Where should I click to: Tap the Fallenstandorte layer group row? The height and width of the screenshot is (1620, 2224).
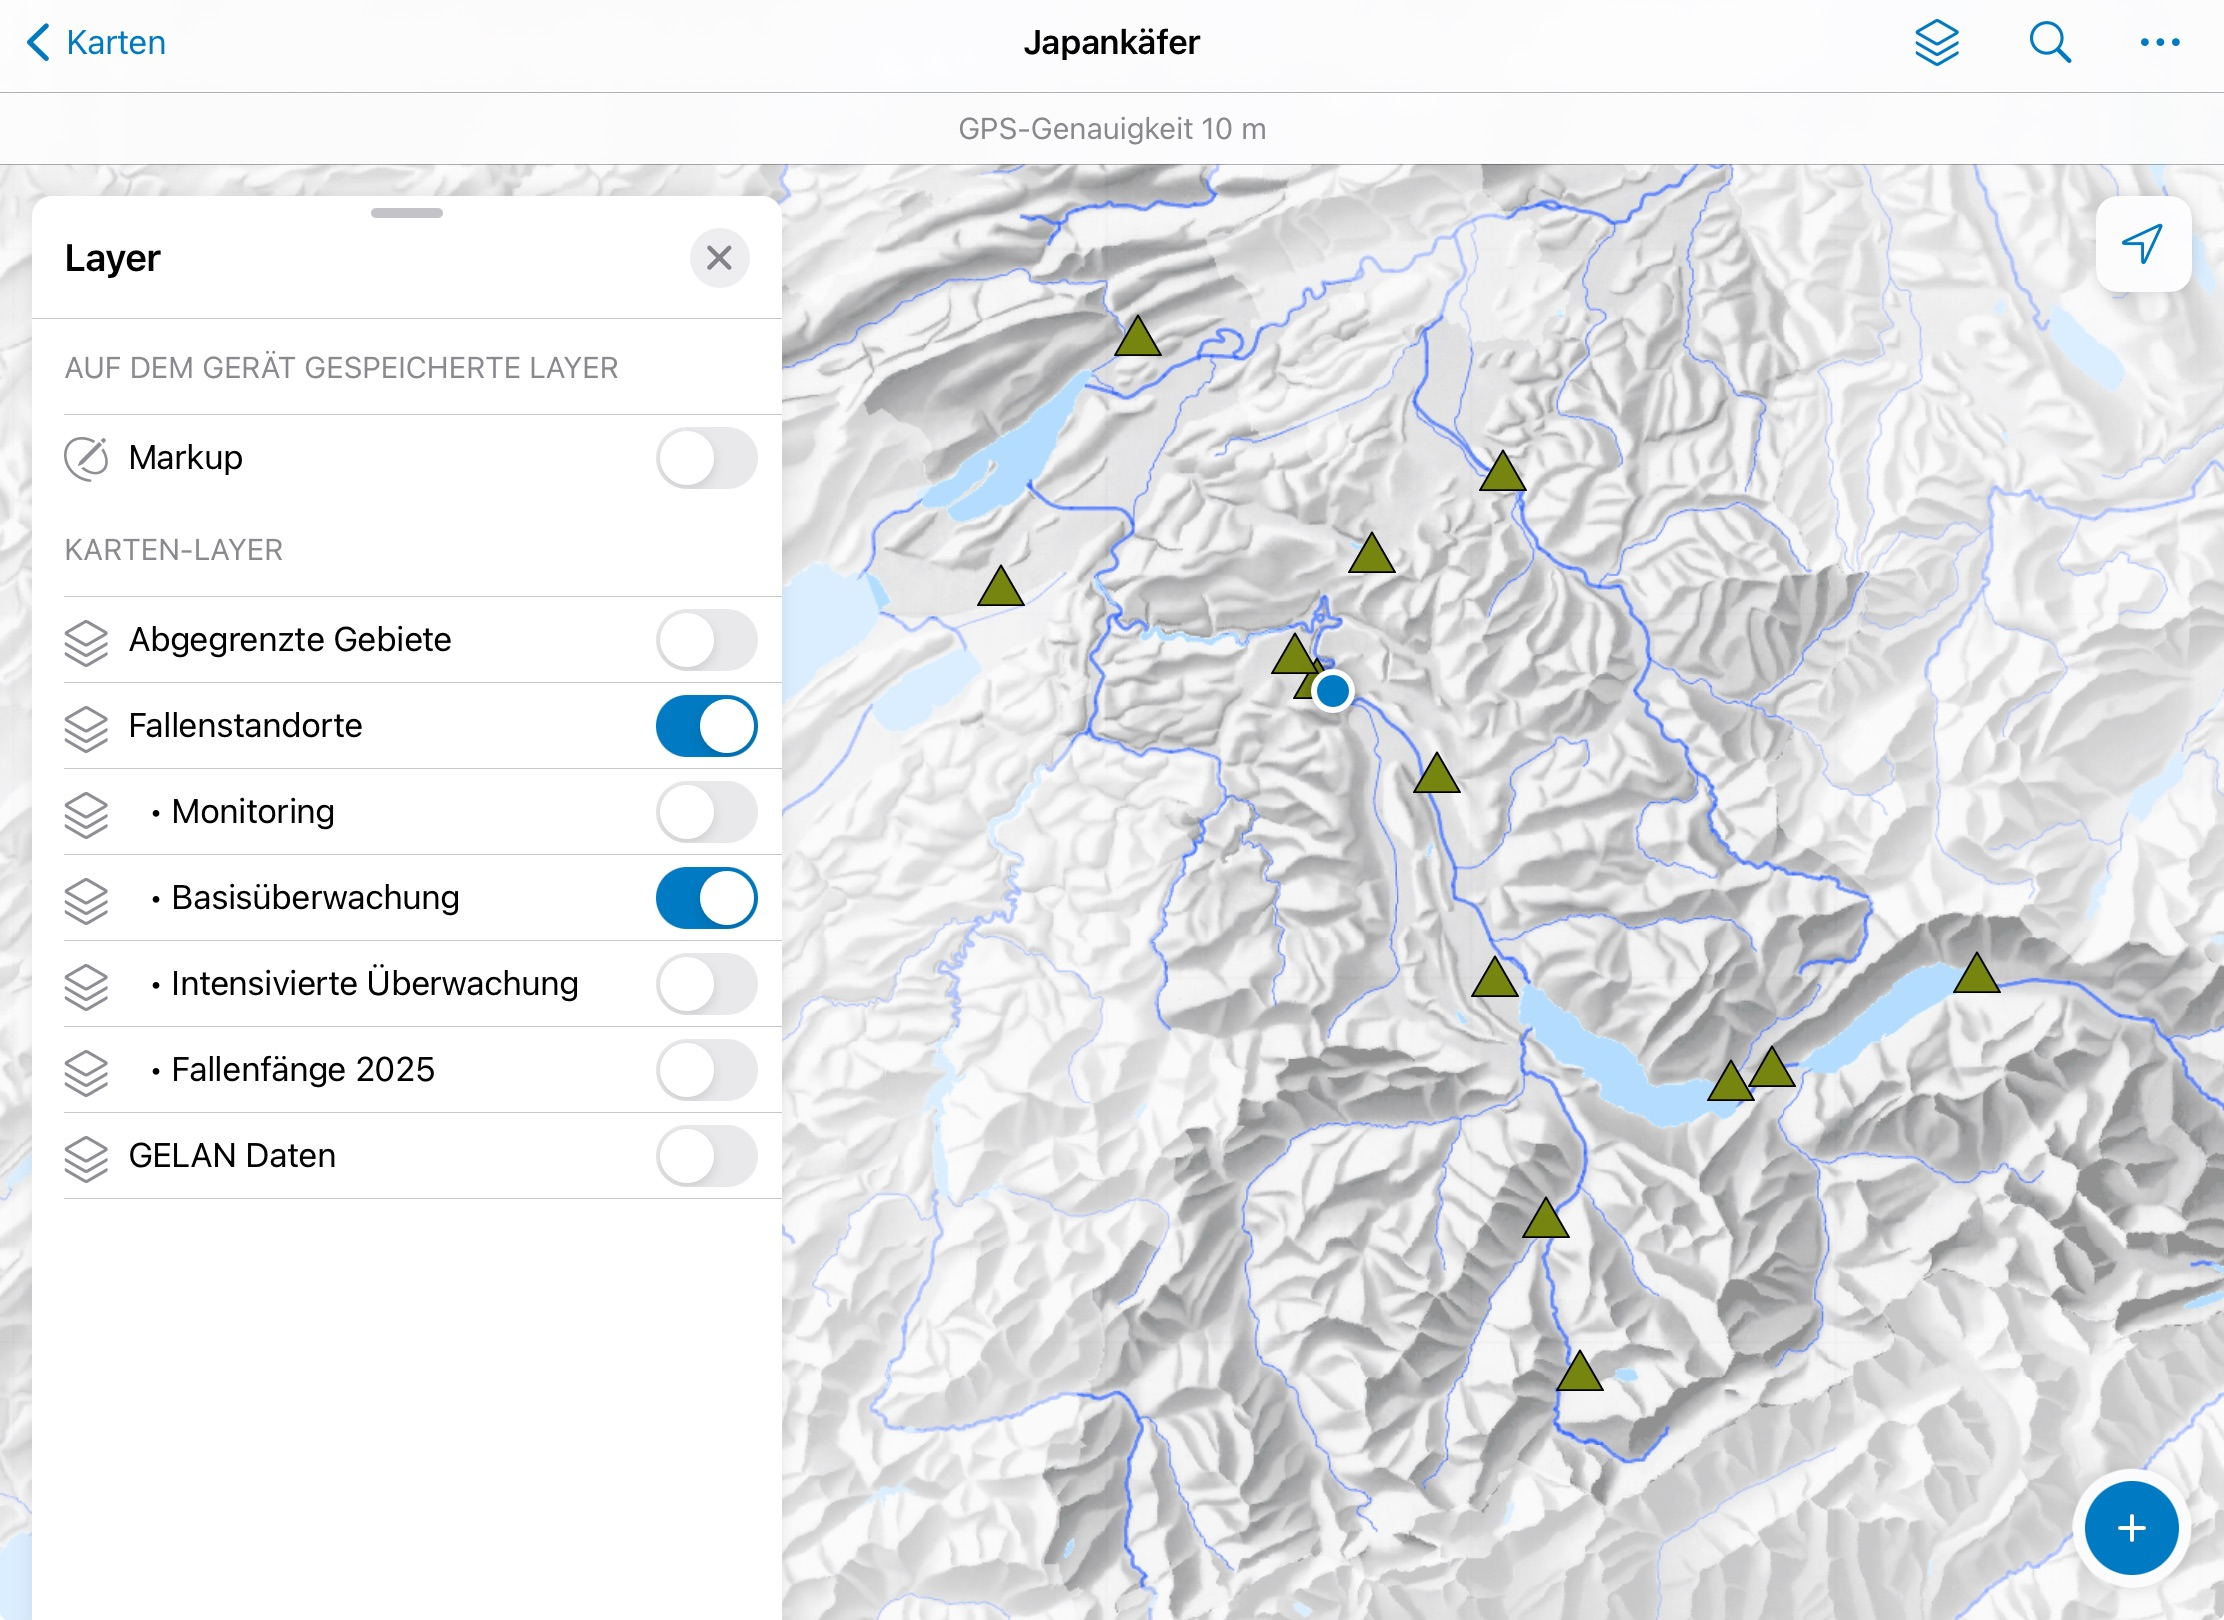point(246,726)
